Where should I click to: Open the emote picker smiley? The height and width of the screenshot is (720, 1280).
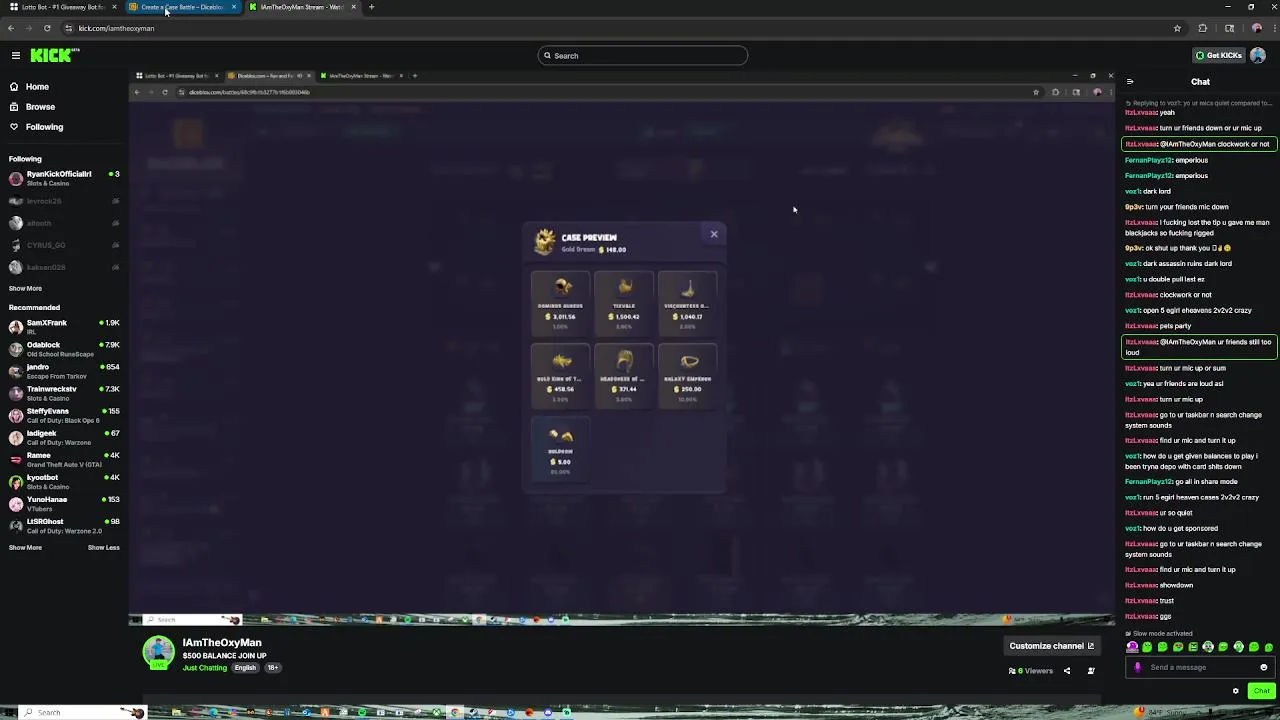pos(1263,667)
